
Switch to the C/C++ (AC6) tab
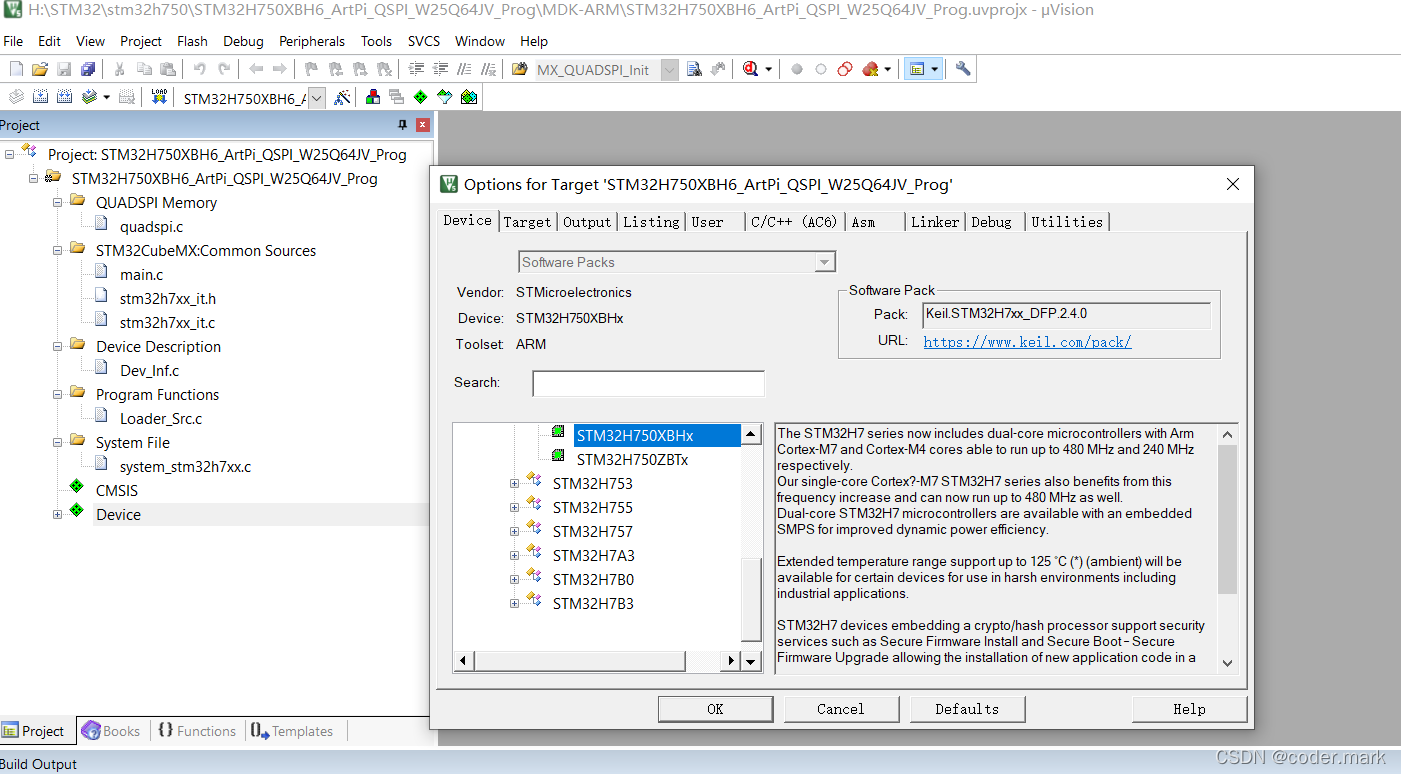coord(794,222)
